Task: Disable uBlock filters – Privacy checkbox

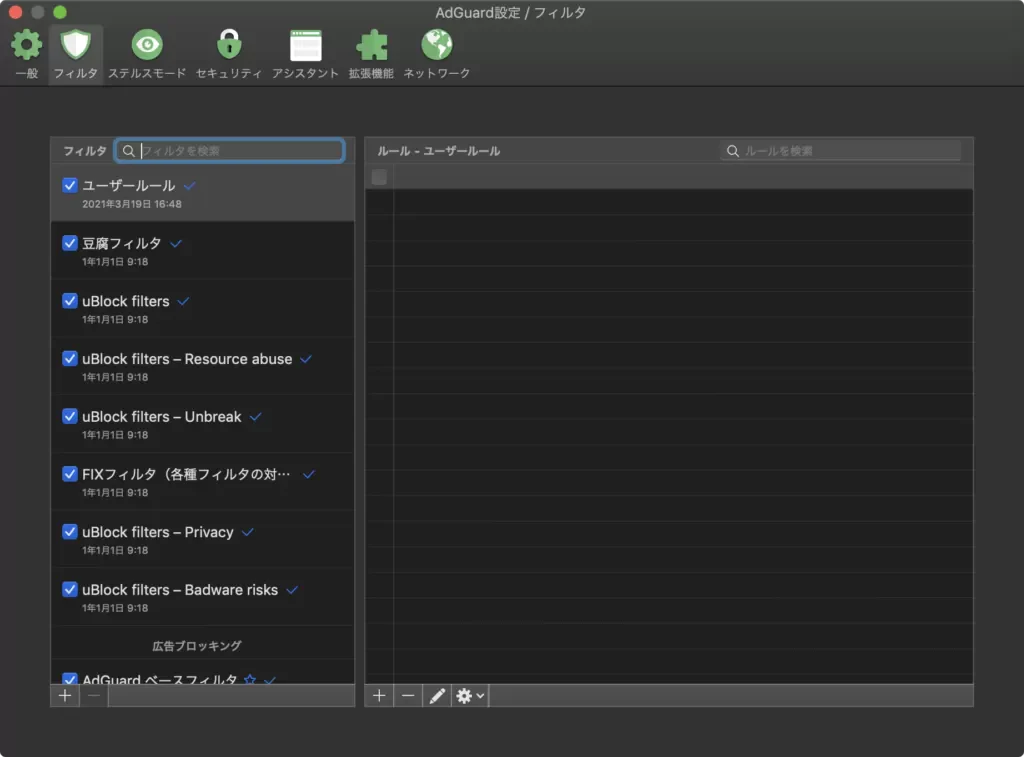Action: (70, 532)
